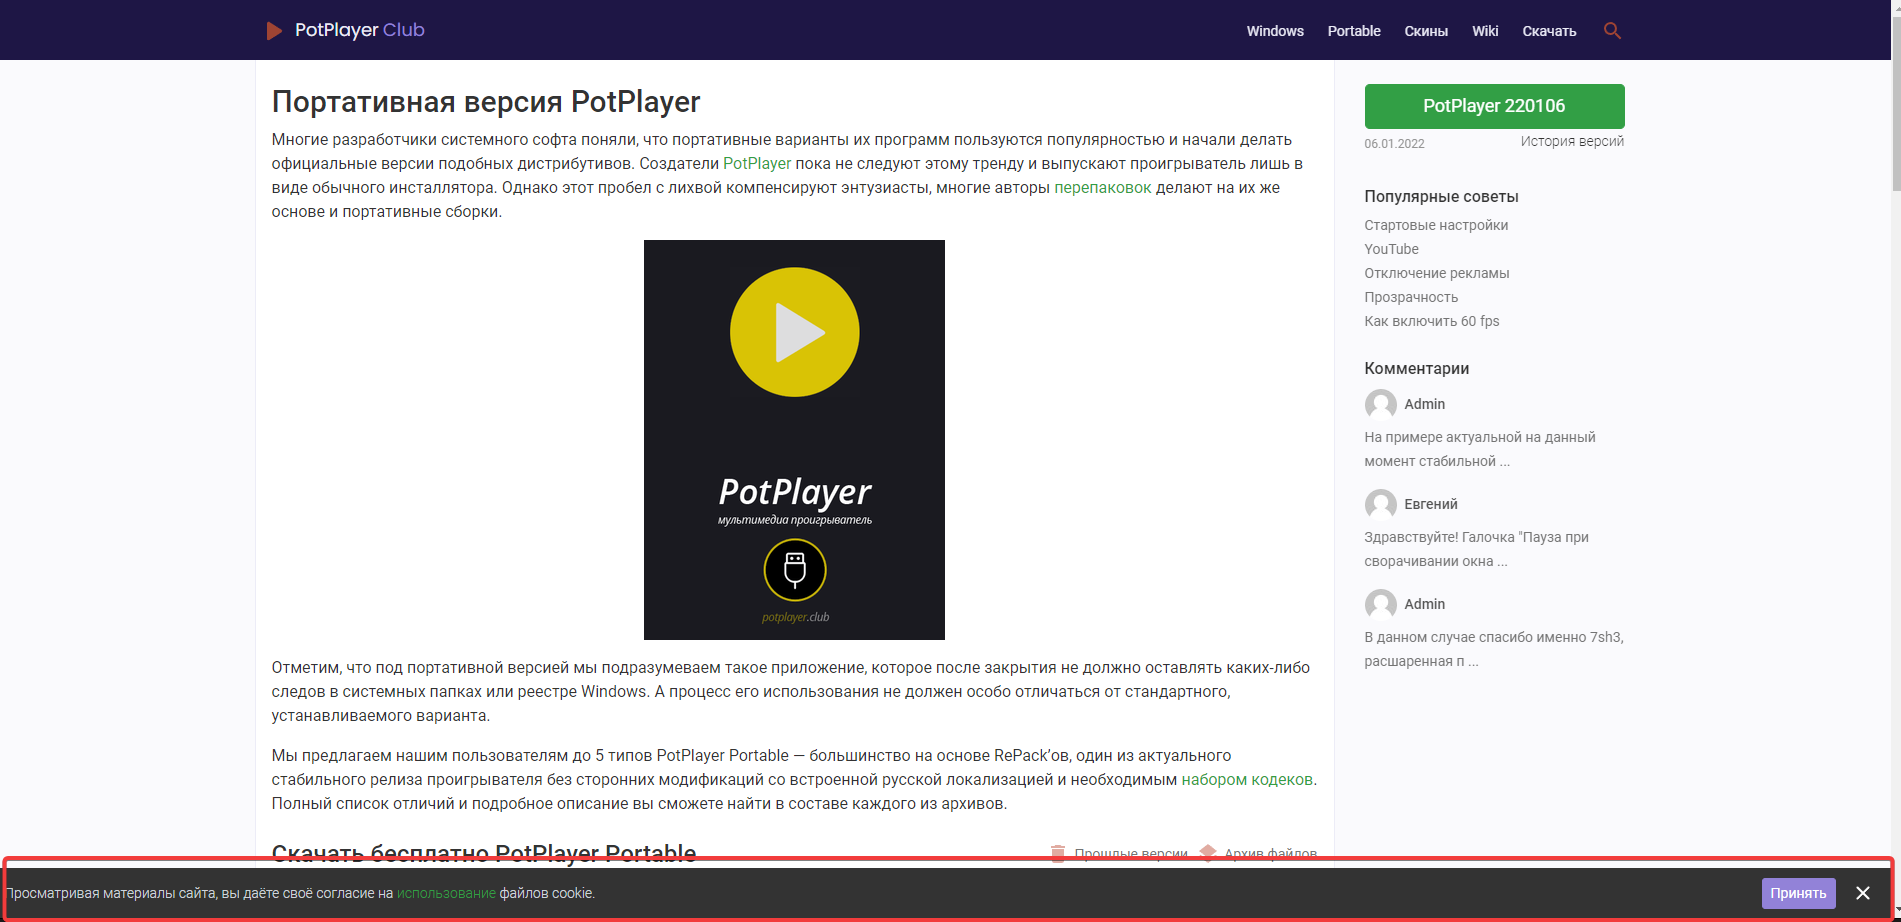
Task: Click the archive diamond icon near Архив файлов
Action: (1209, 853)
